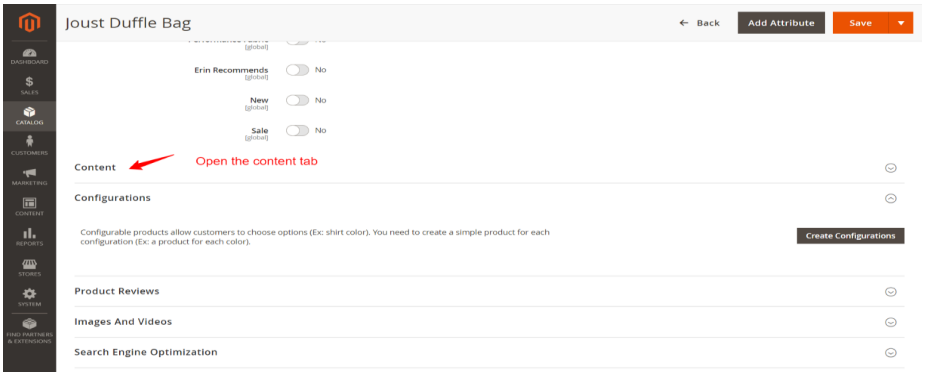Toggle the New product switch
927x377 pixels.
pyautogui.click(x=297, y=100)
